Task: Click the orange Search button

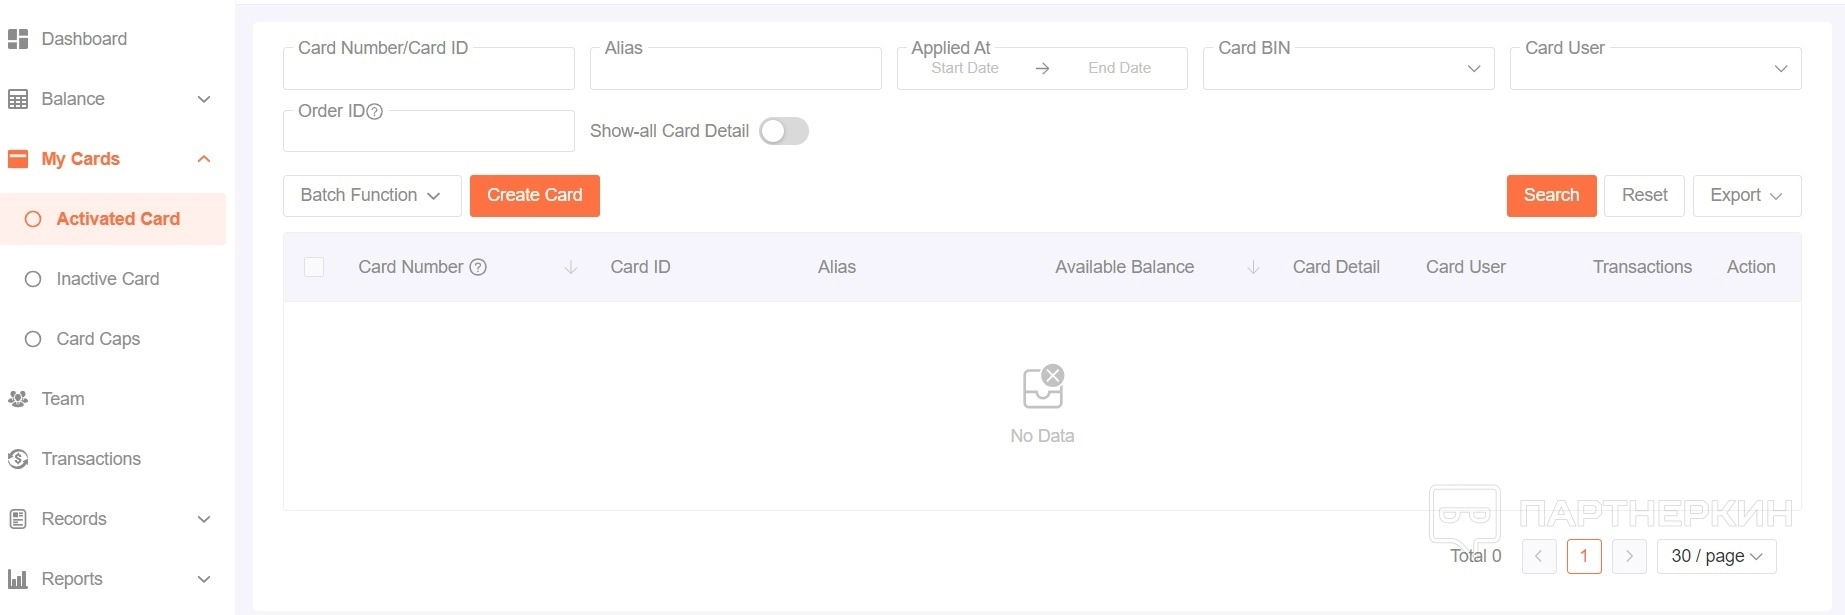Action: point(1551,195)
